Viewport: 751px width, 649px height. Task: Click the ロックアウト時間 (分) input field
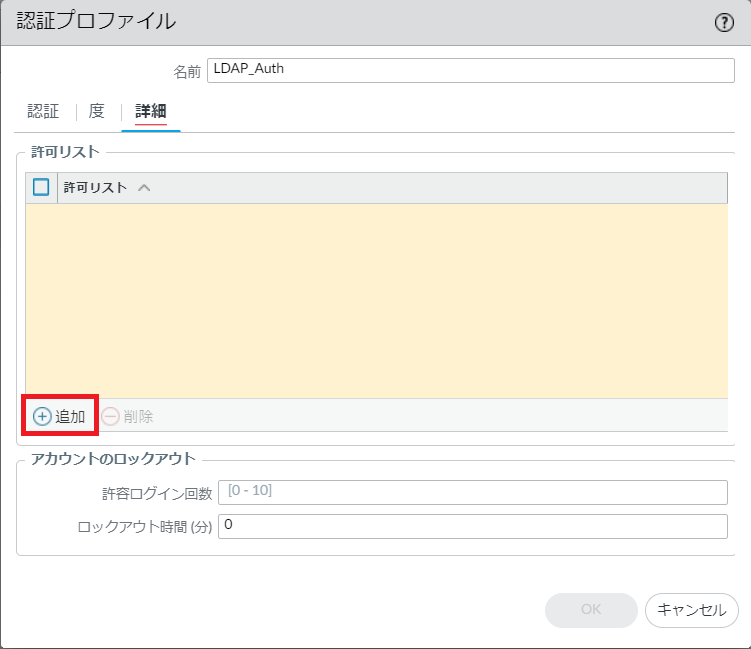(x=473, y=526)
